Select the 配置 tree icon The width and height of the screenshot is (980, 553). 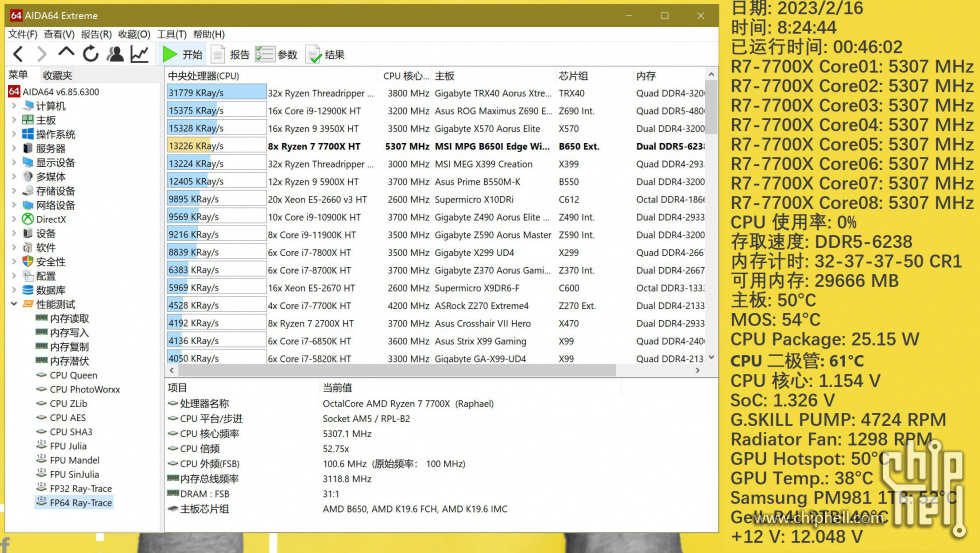click(x=28, y=276)
